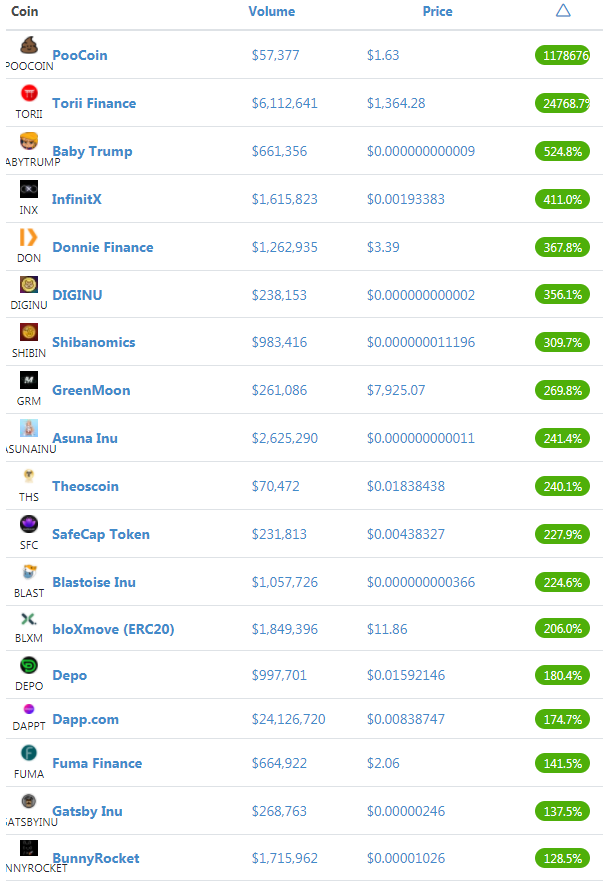Click the teal Fuma Finance F icon
This screenshot has height=883, width=603.
coord(29,752)
